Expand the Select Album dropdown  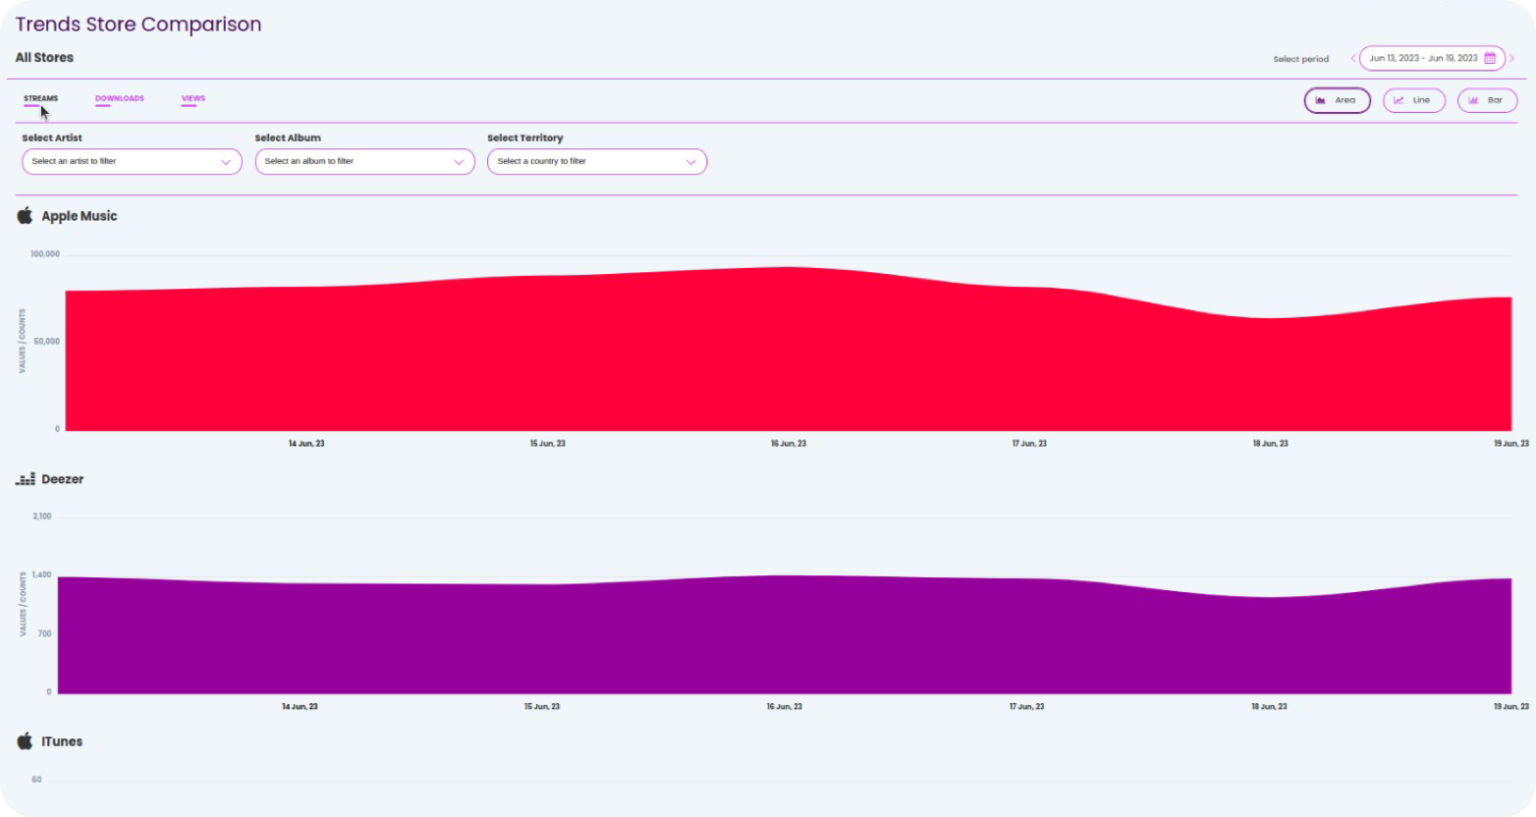point(364,161)
